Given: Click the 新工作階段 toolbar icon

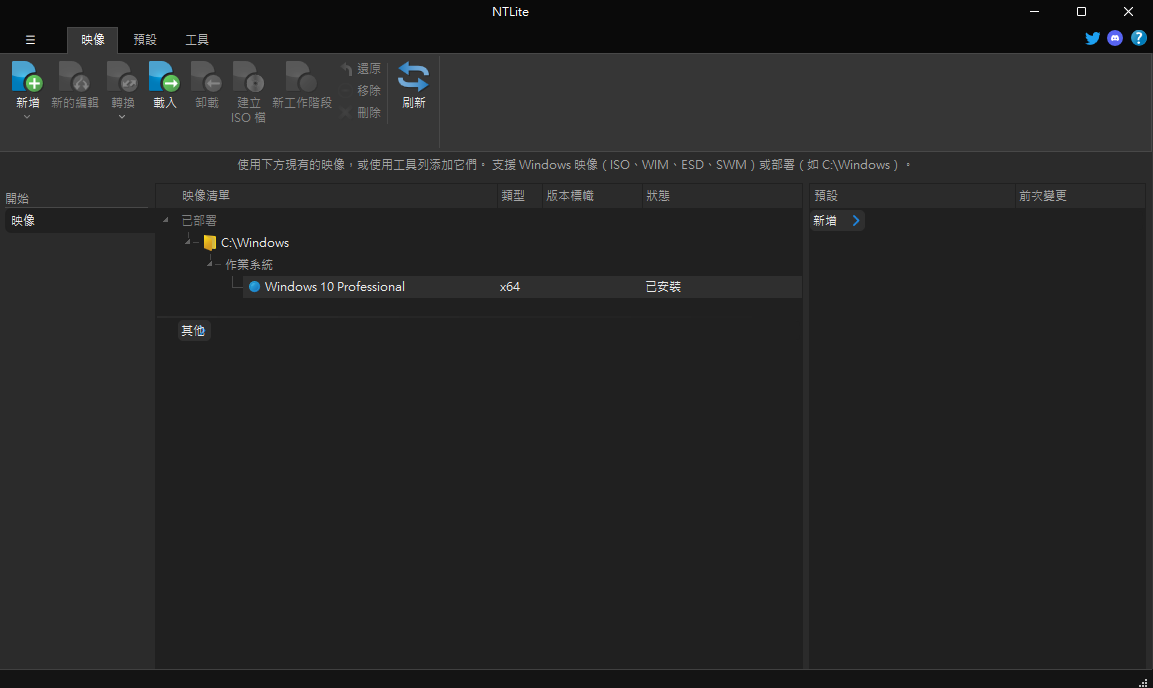Looking at the screenshot, I should click(x=301, y=77).
